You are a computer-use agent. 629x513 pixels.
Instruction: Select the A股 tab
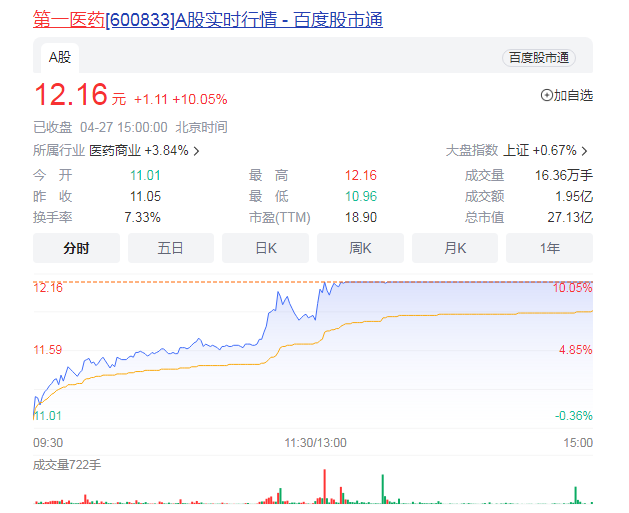tap(61, 57)
